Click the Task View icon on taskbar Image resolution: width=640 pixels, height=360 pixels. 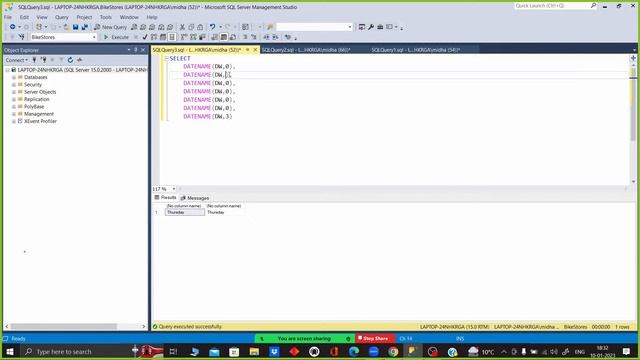[x=173, y=351]
